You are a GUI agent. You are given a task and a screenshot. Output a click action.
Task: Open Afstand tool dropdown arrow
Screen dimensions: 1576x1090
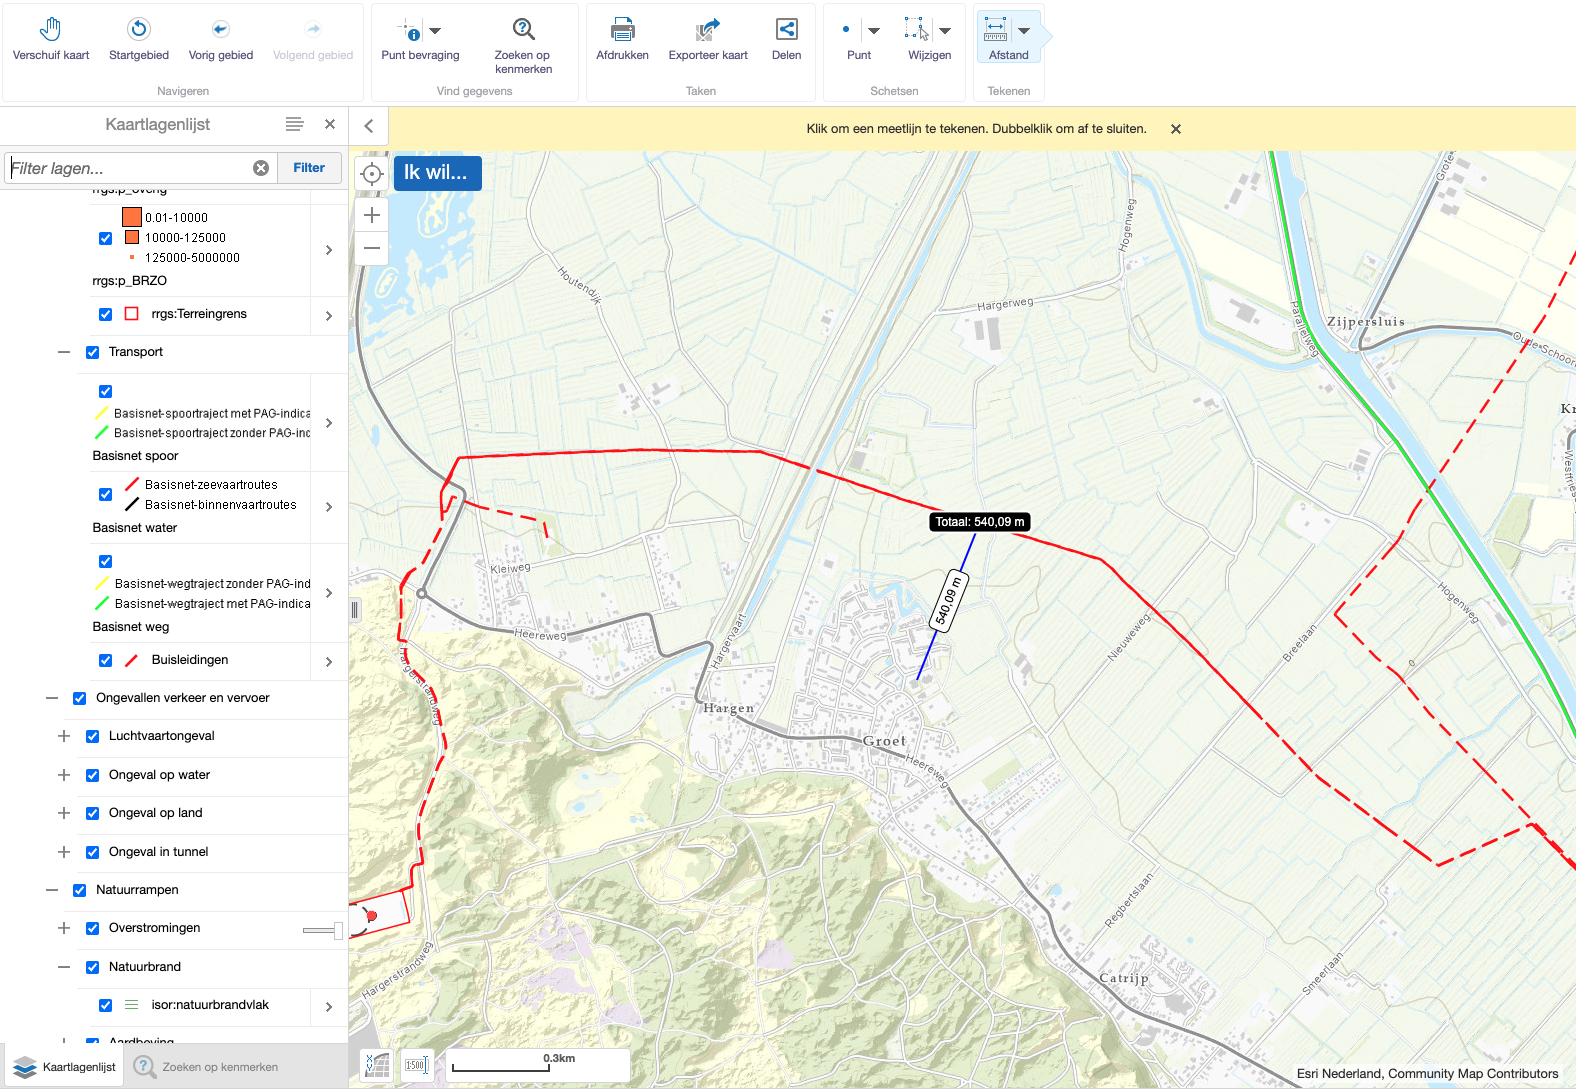1024,31
